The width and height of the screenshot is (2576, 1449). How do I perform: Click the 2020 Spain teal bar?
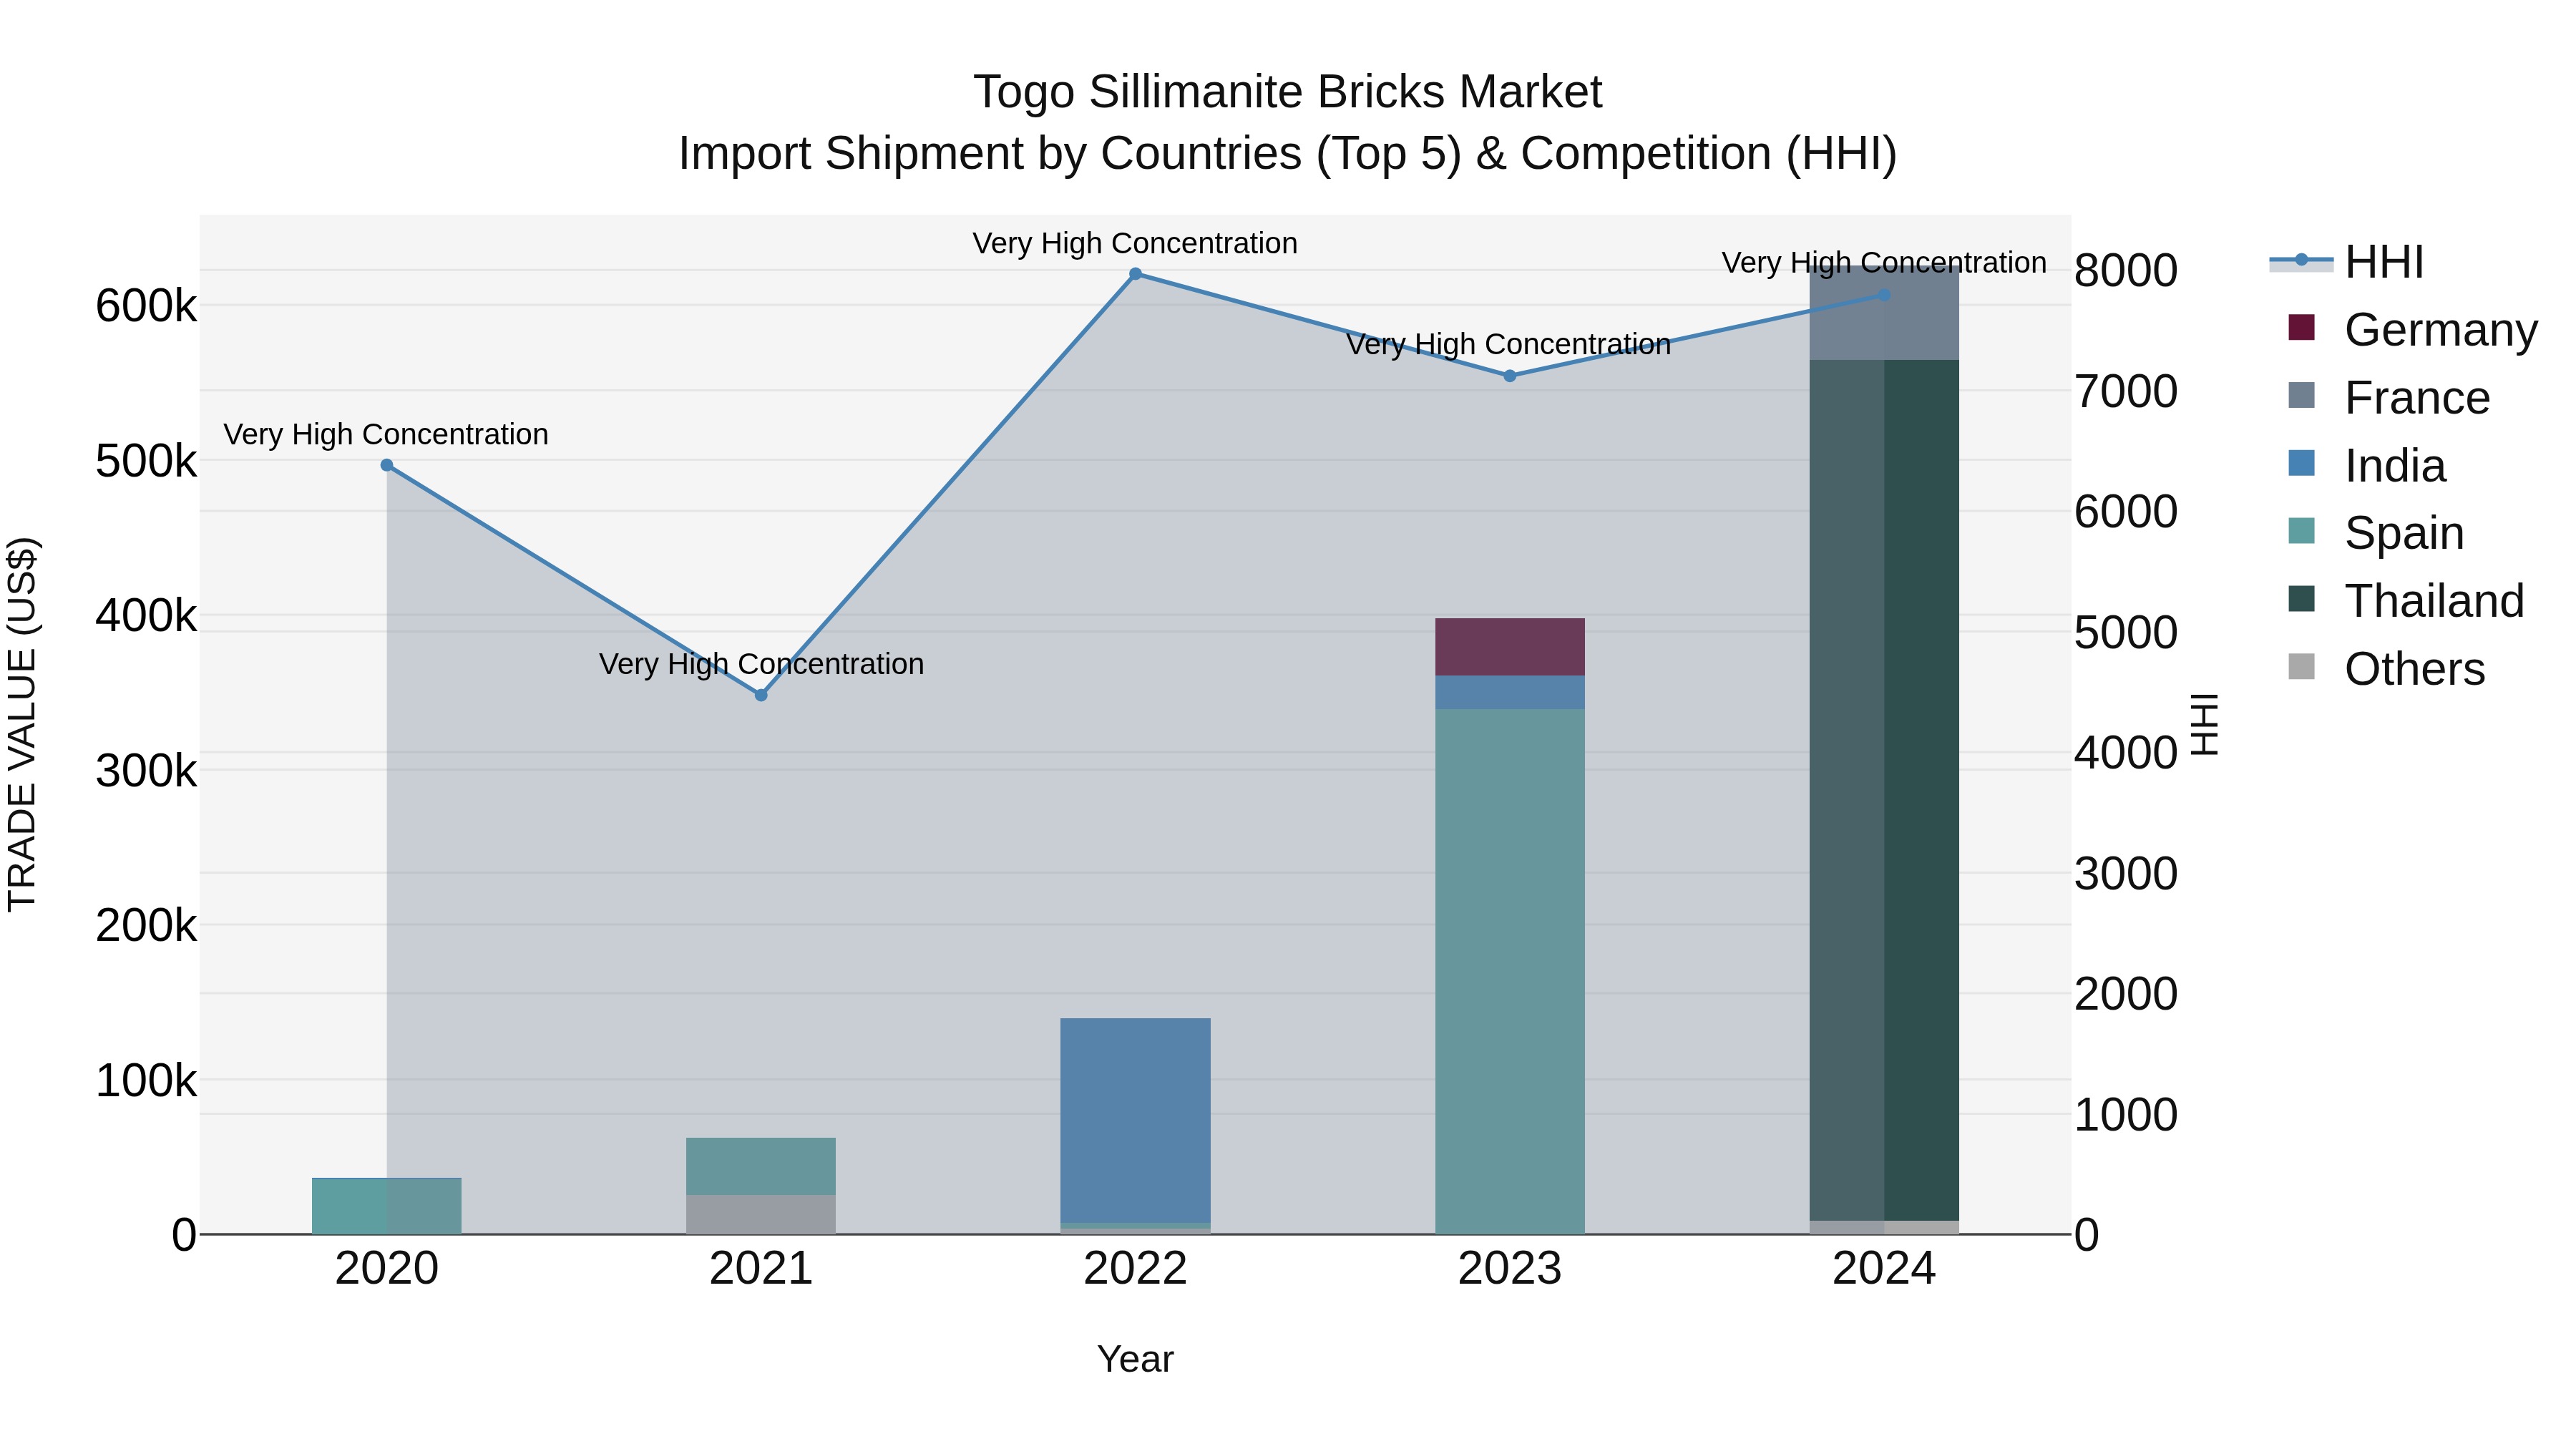click(x=387, y=1206)
